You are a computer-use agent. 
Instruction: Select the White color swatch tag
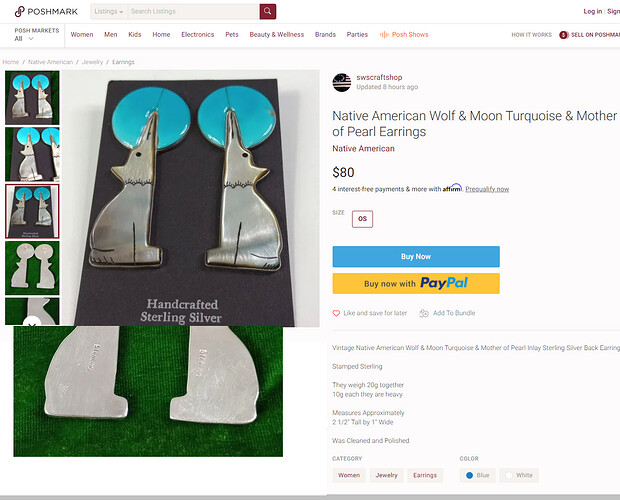pos(519,475)
